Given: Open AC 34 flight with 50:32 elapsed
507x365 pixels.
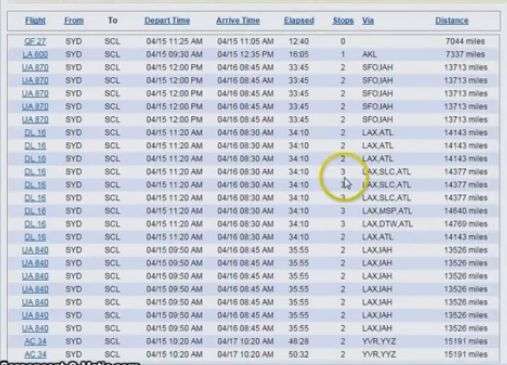Looking at the screenshot, I should pos(35,354).
